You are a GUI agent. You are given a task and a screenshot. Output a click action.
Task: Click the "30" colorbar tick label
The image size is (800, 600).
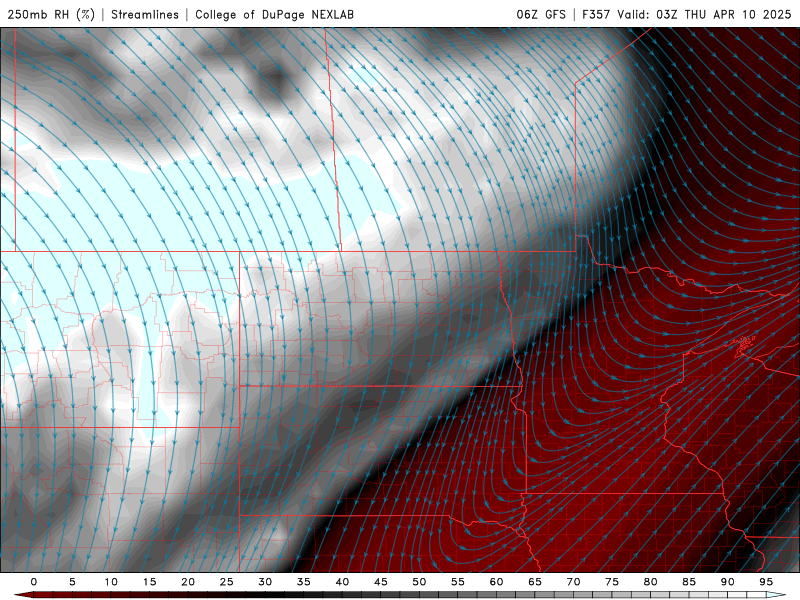pos(265,582)
